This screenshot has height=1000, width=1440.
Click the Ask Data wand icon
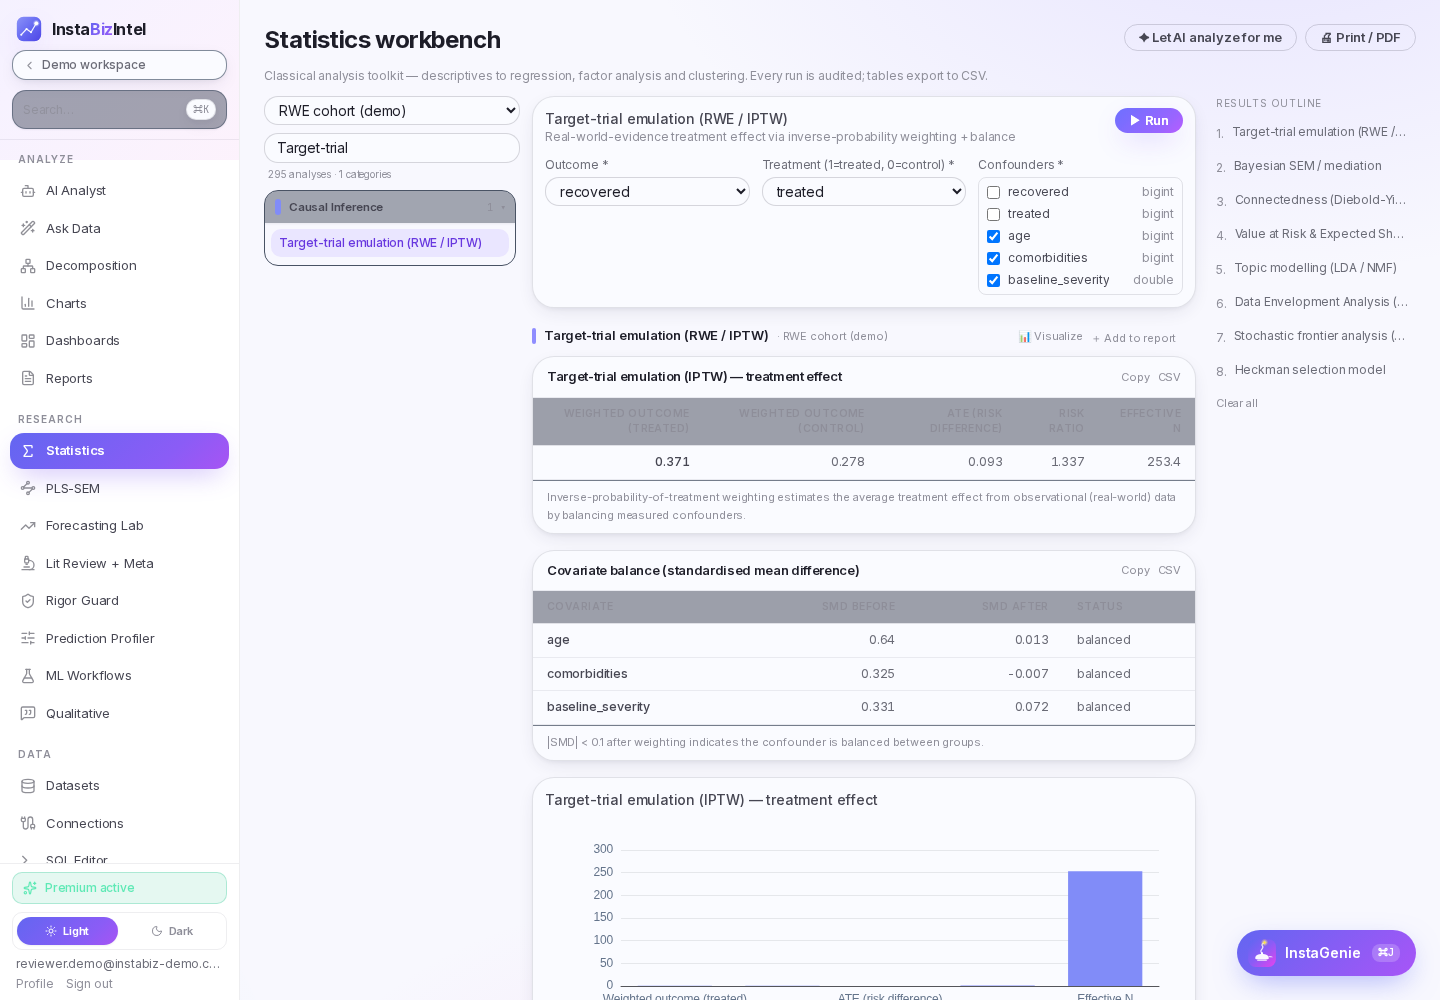[x=28, y=228]
